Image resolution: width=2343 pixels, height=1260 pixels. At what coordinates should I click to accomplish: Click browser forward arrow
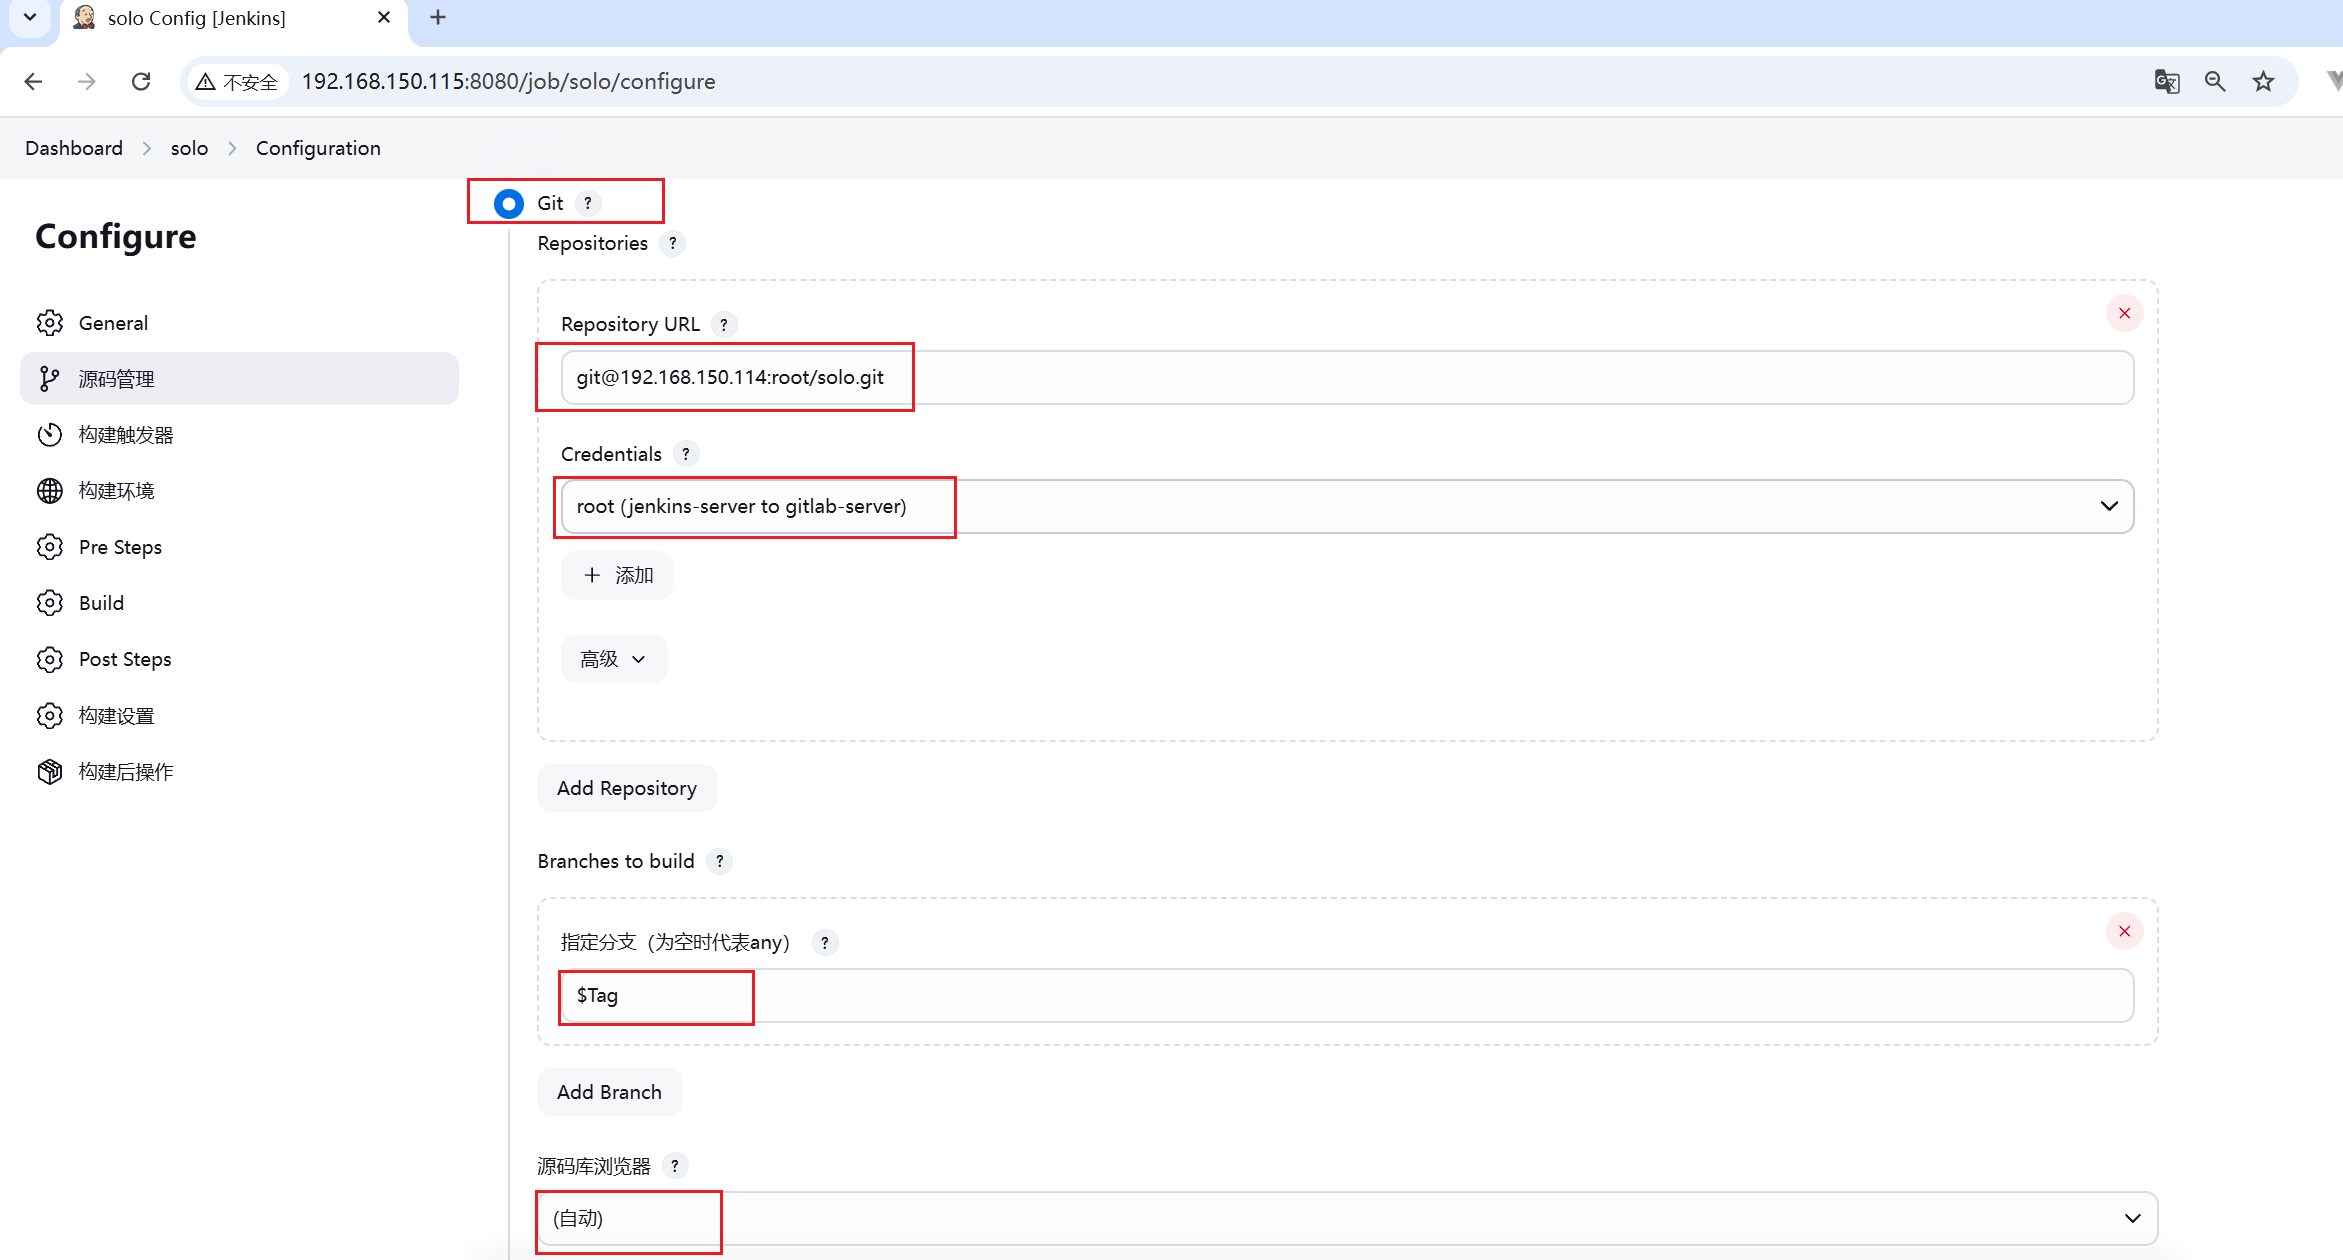[x=87, y=82]
